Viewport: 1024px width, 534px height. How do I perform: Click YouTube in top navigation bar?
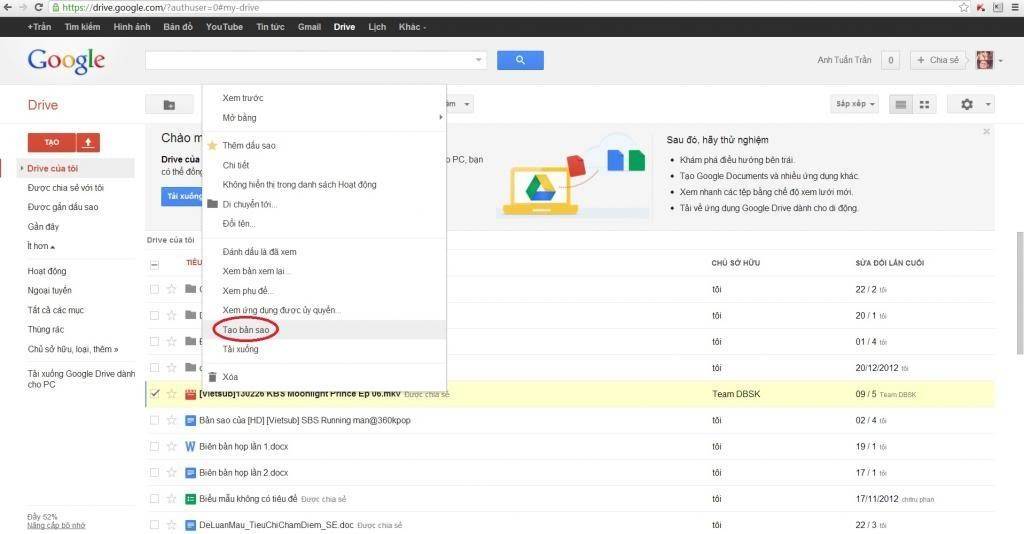point(224,27)
